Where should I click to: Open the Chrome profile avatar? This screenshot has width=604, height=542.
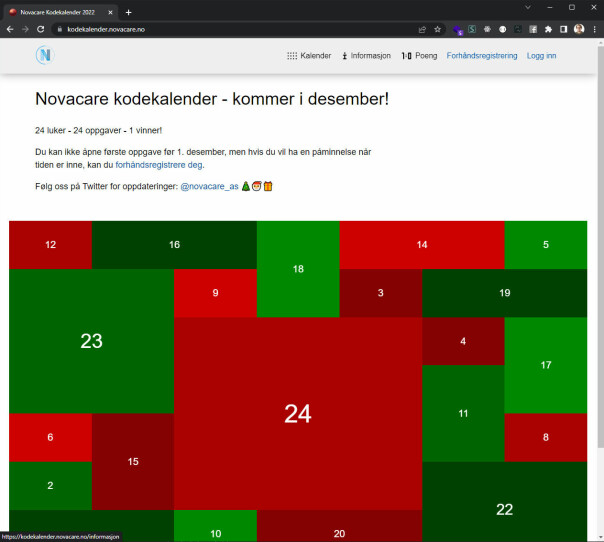(x=579, y=29)
